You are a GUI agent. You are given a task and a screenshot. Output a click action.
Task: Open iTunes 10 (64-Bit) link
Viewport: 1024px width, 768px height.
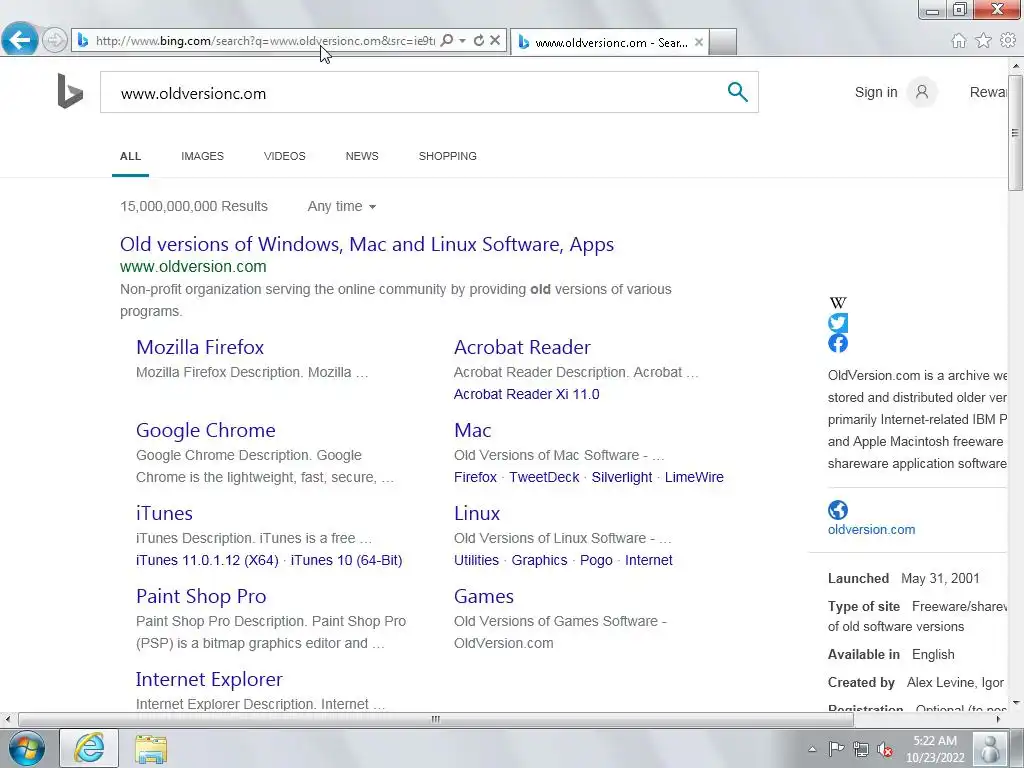[x=346, y=560]
